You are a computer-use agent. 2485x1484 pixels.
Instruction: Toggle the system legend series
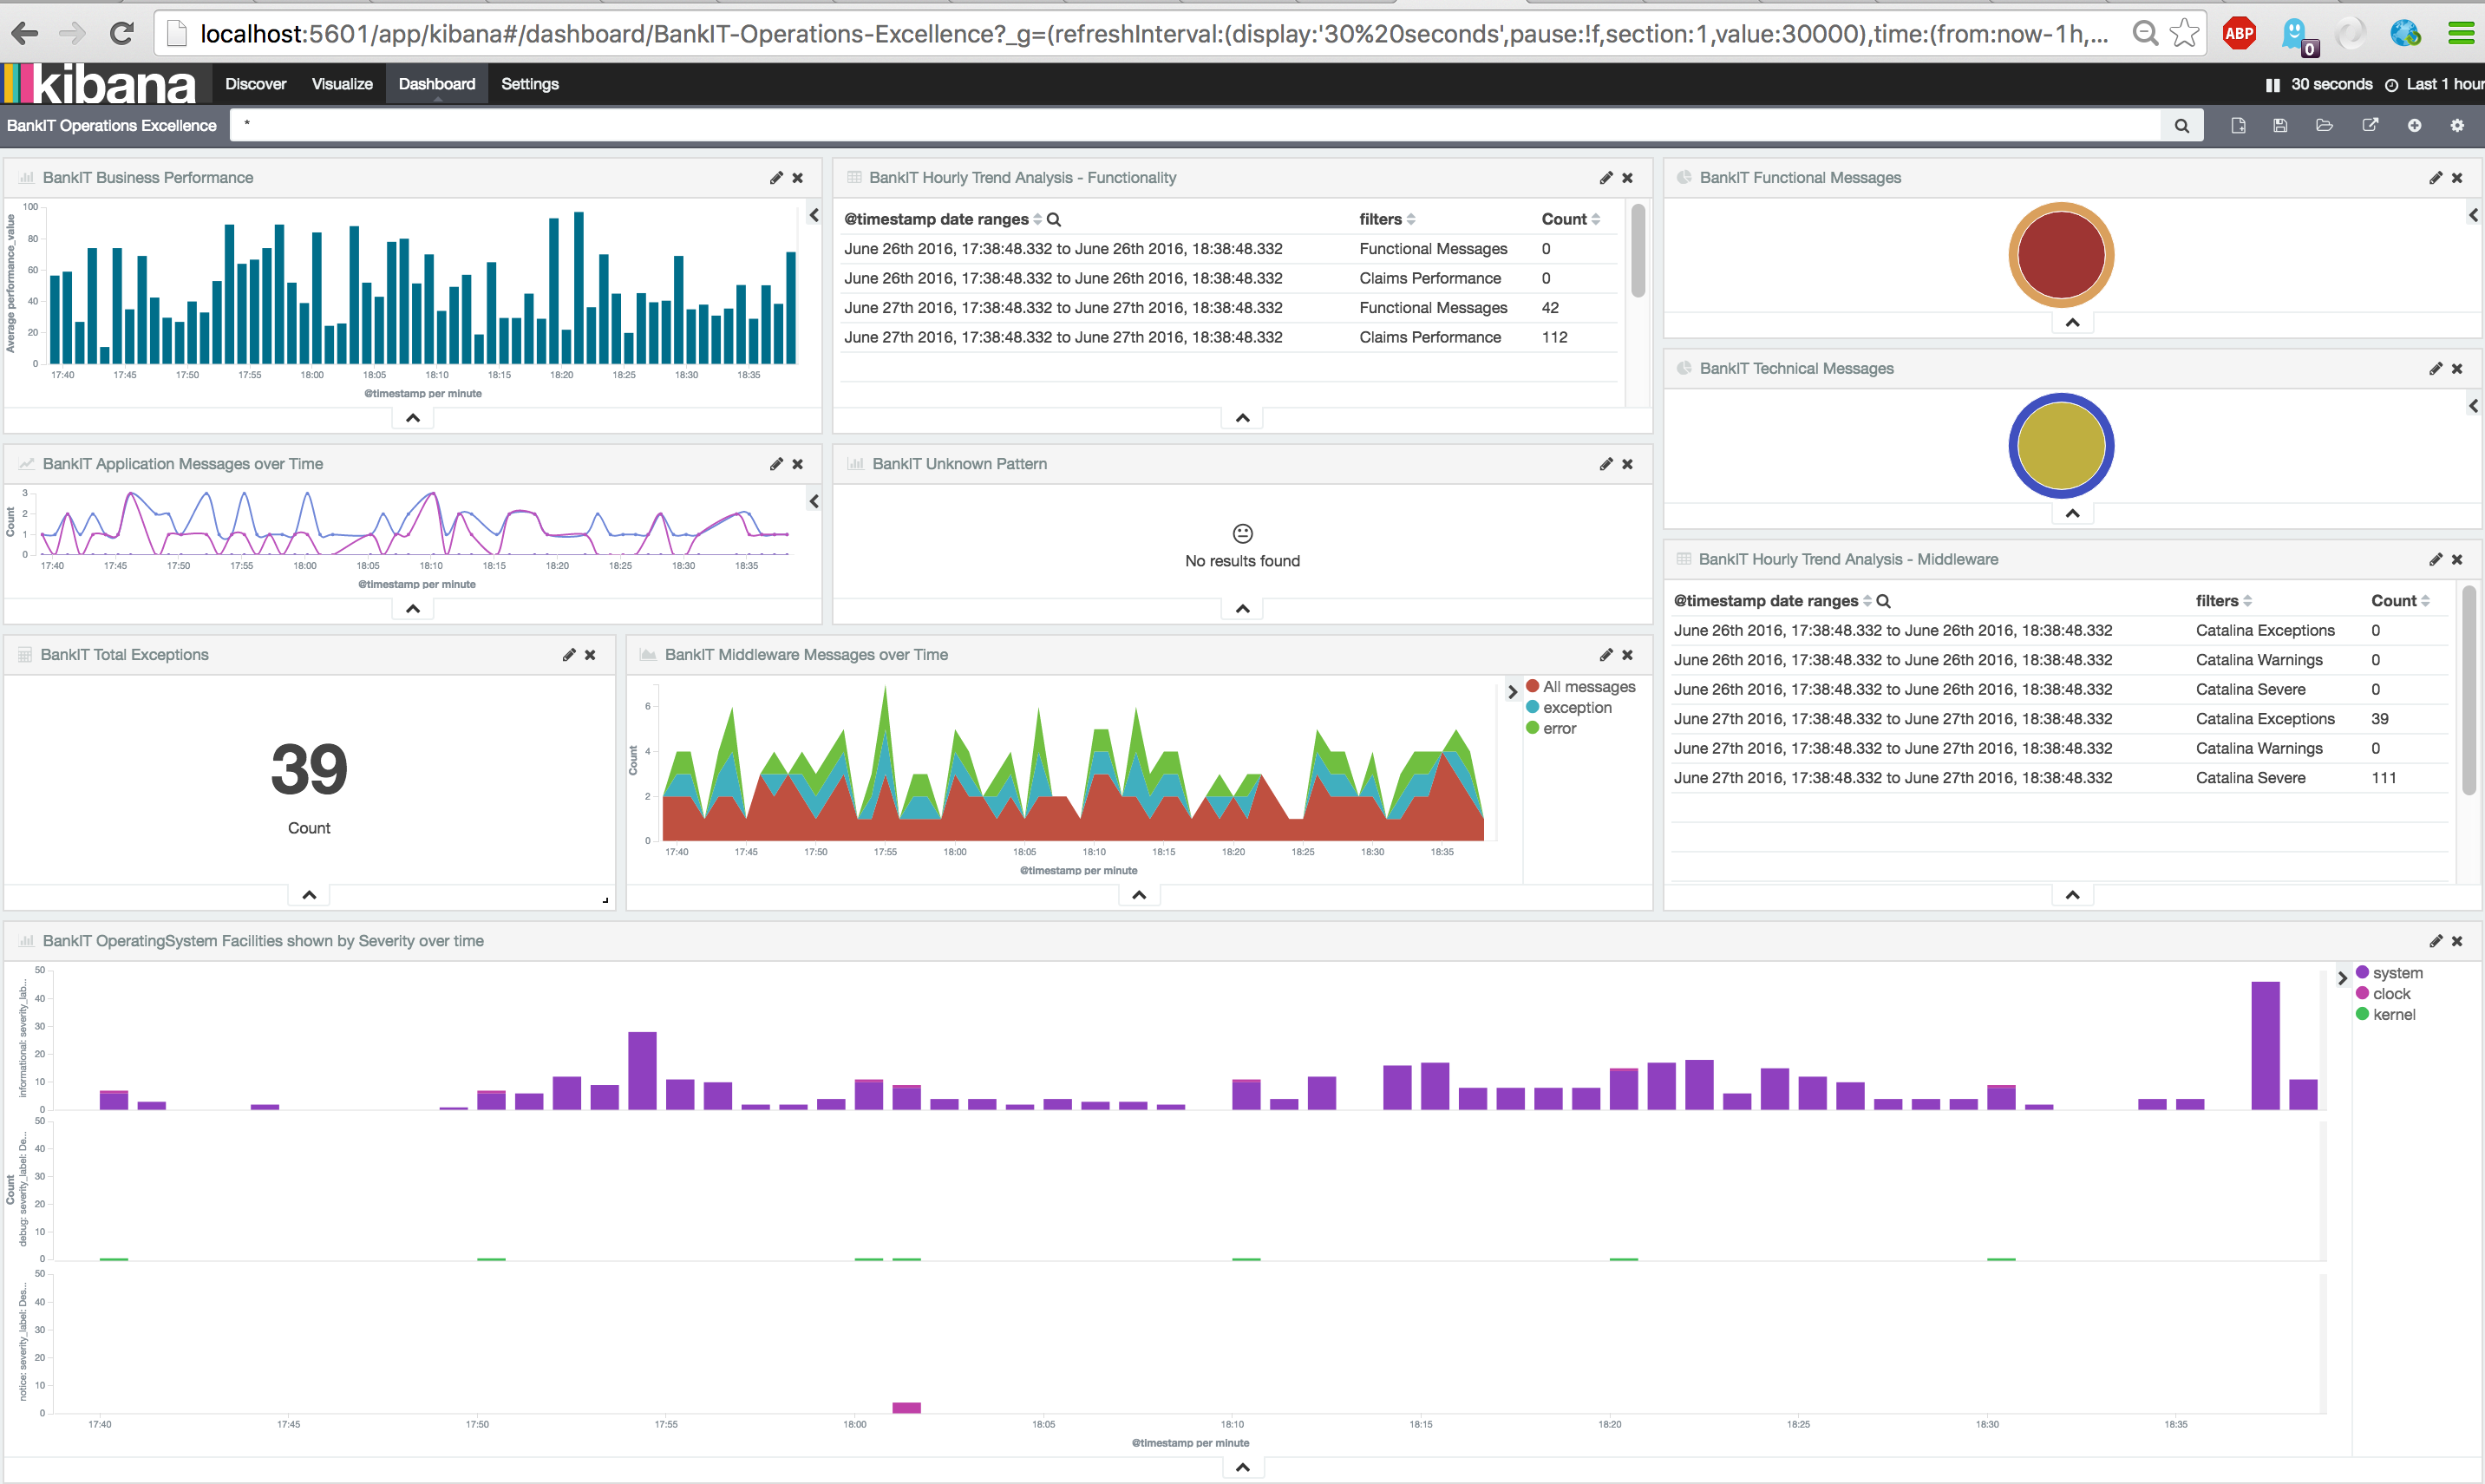click(2389, 973)
